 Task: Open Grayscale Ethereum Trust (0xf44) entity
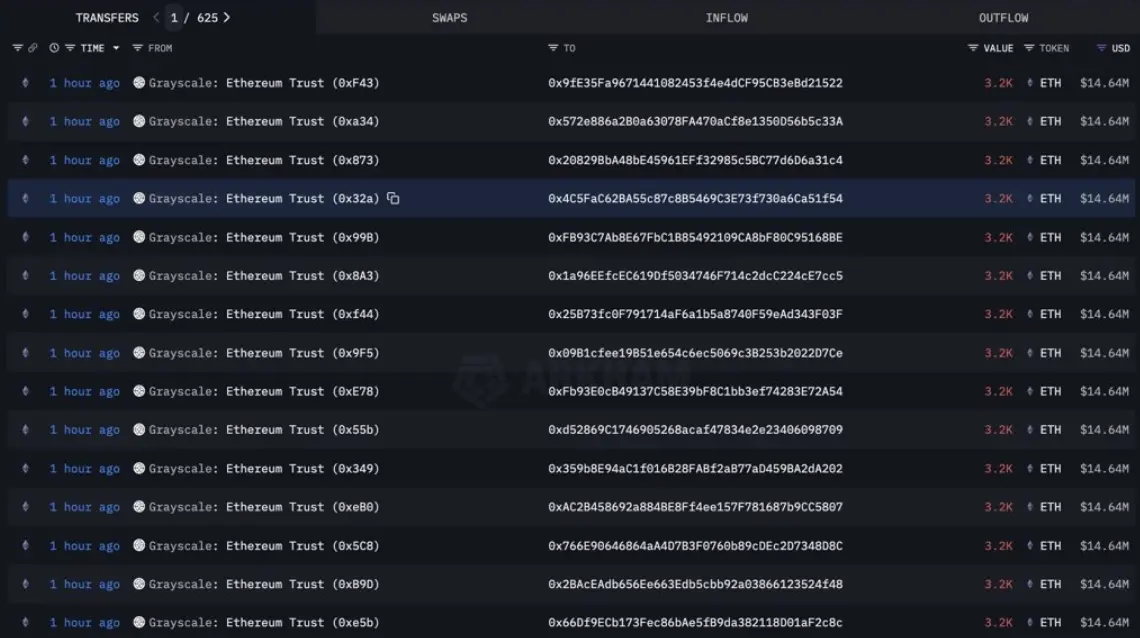pos(264,314)
